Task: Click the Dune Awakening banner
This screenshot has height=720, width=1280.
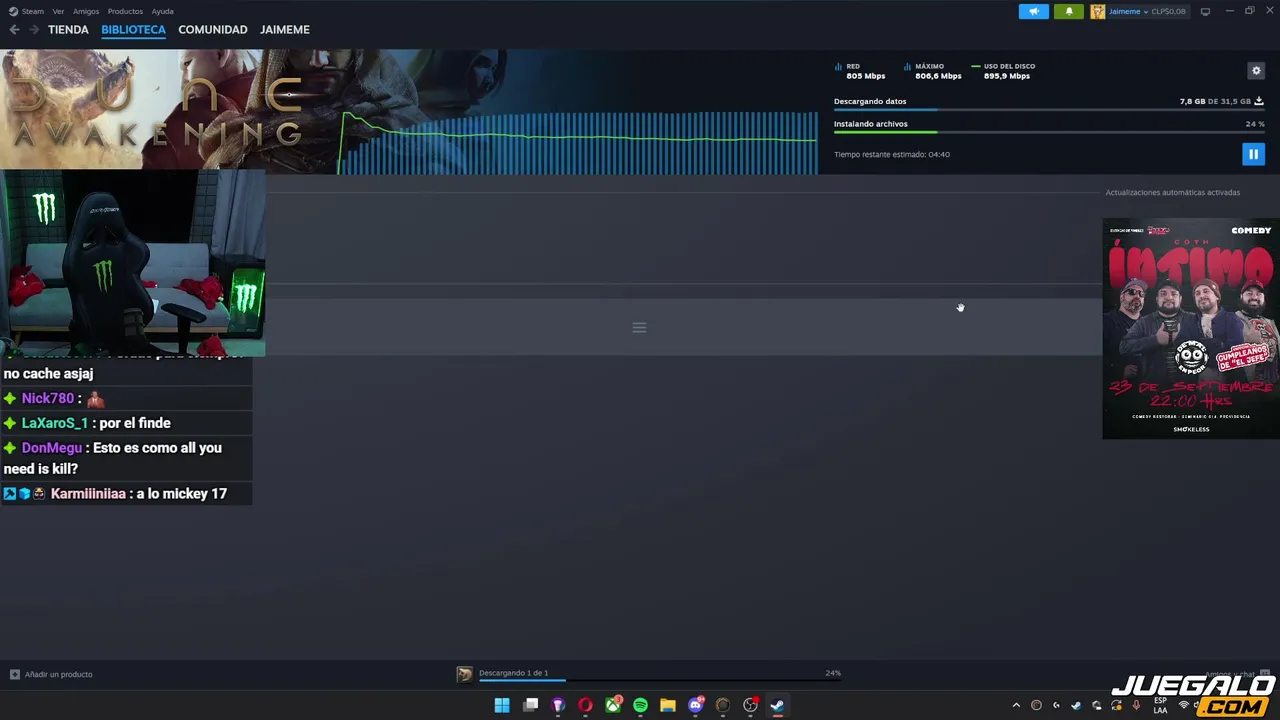Action: pos(168,110)
